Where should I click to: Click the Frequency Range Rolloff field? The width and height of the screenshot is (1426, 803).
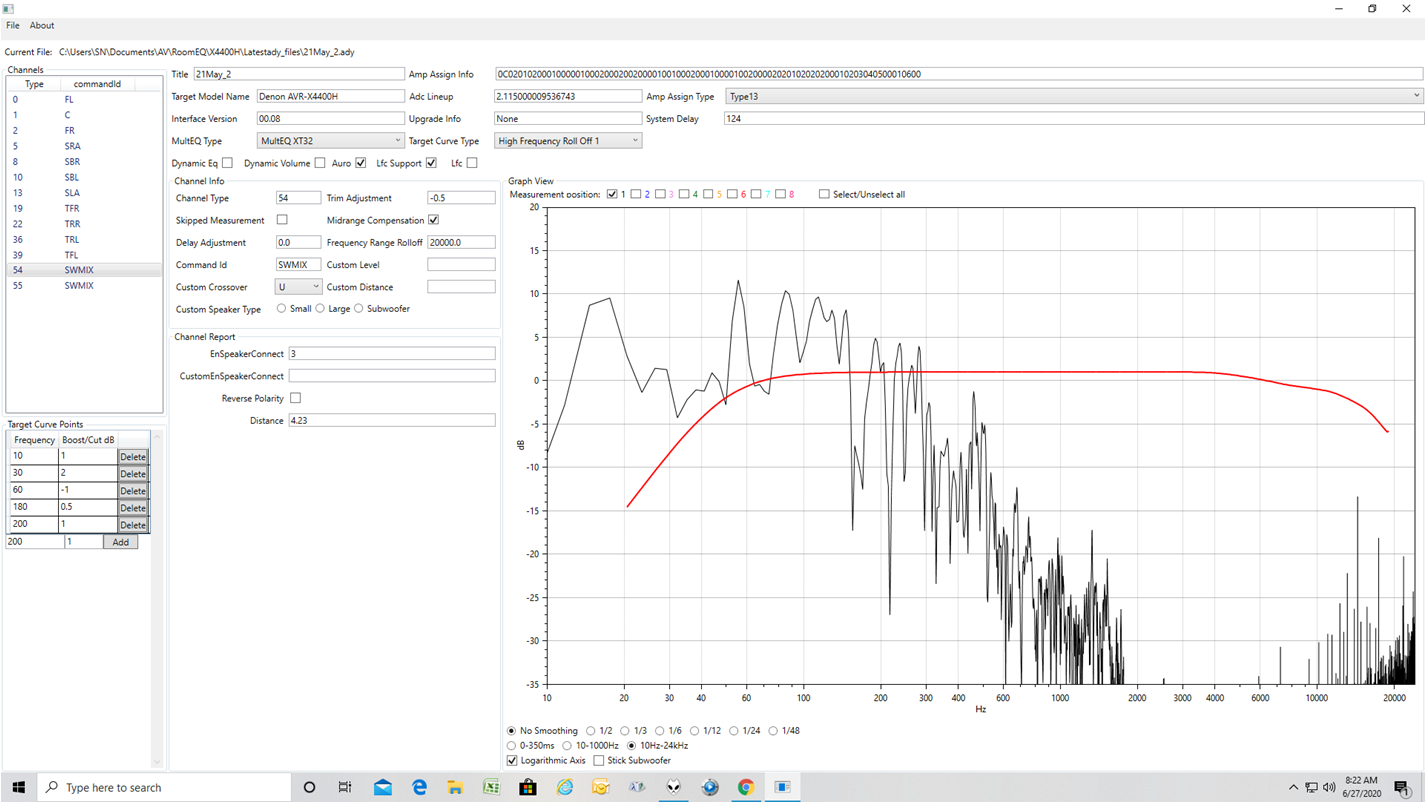point(461,242)
